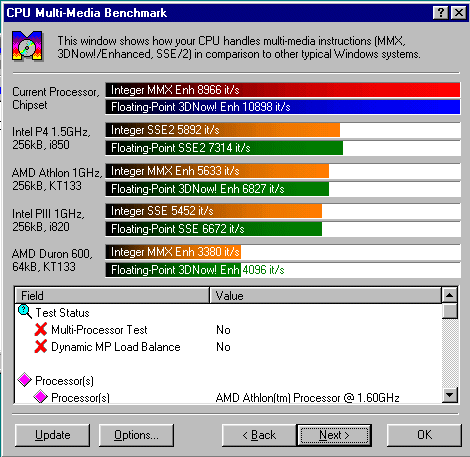Click the No value of Dynamic MP Load Balance

click(x=223, y=347)
